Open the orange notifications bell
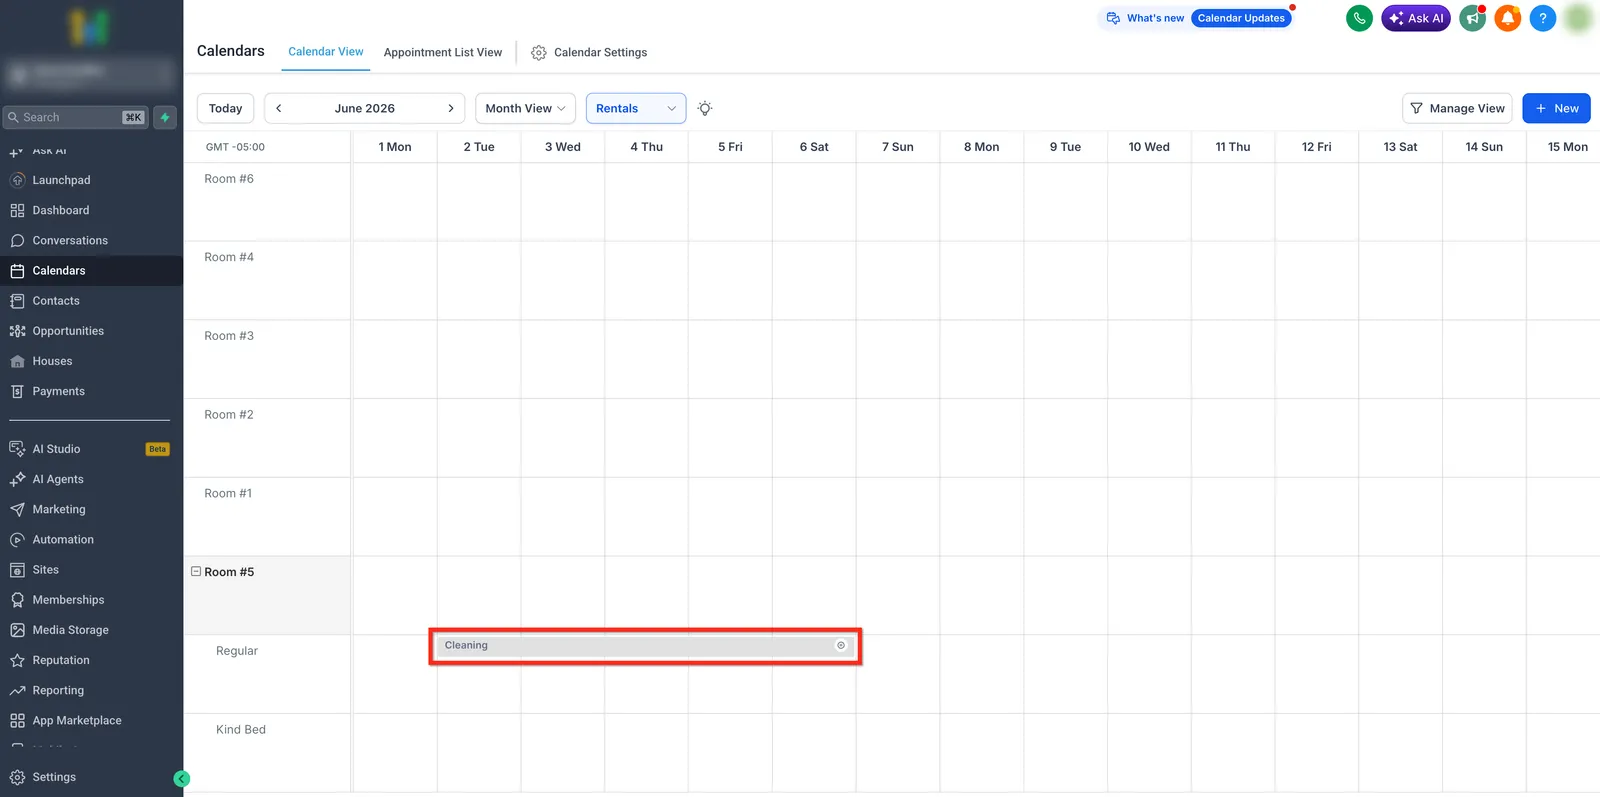 (x=1508, y=18)
